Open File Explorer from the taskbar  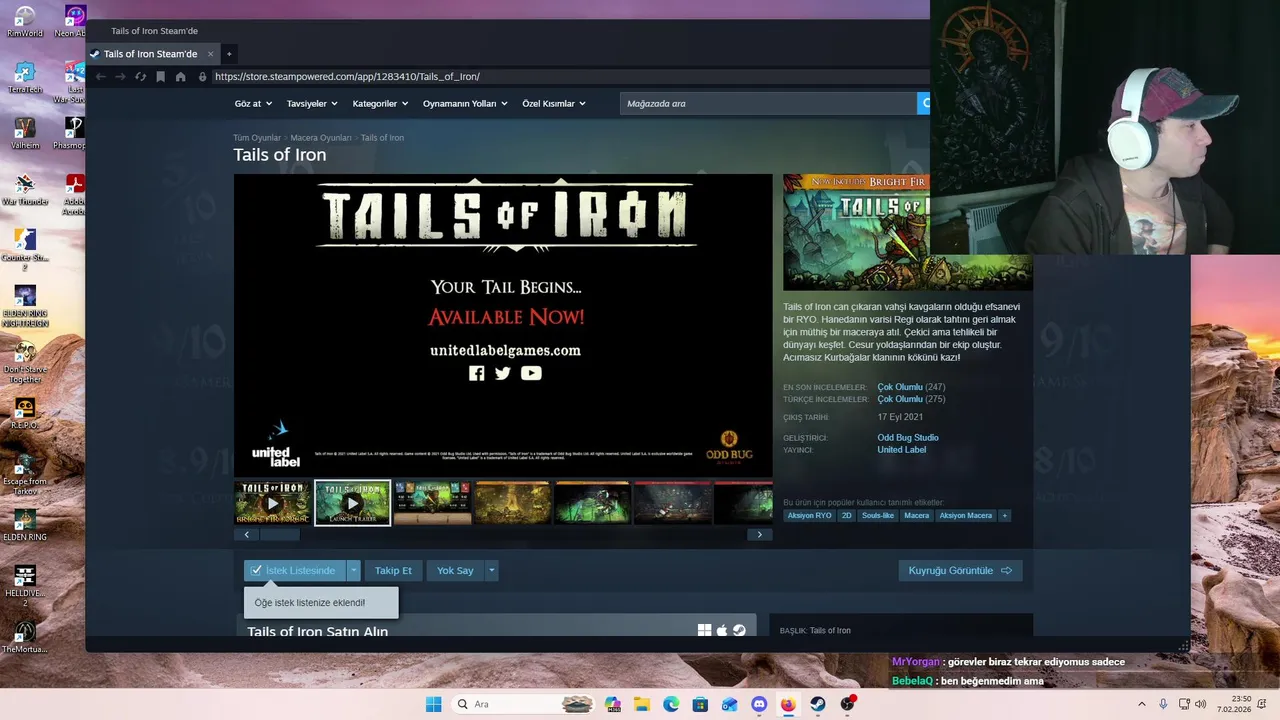[x=641, y=704]
